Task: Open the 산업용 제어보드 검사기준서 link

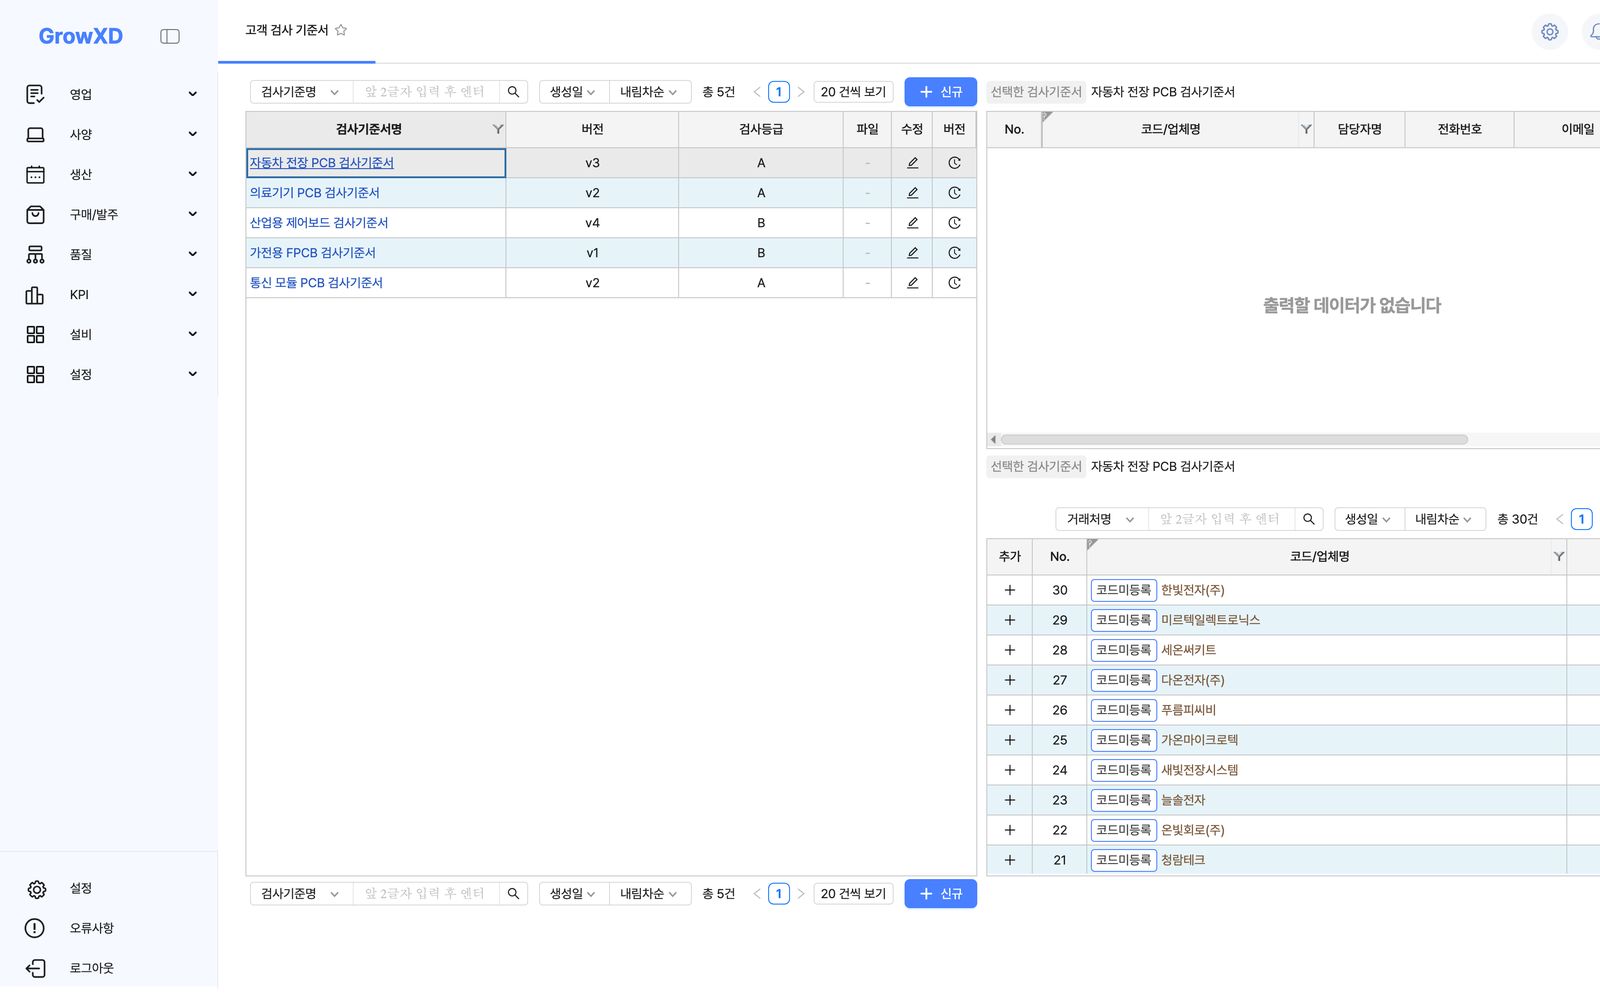Action: pos(319,223)
